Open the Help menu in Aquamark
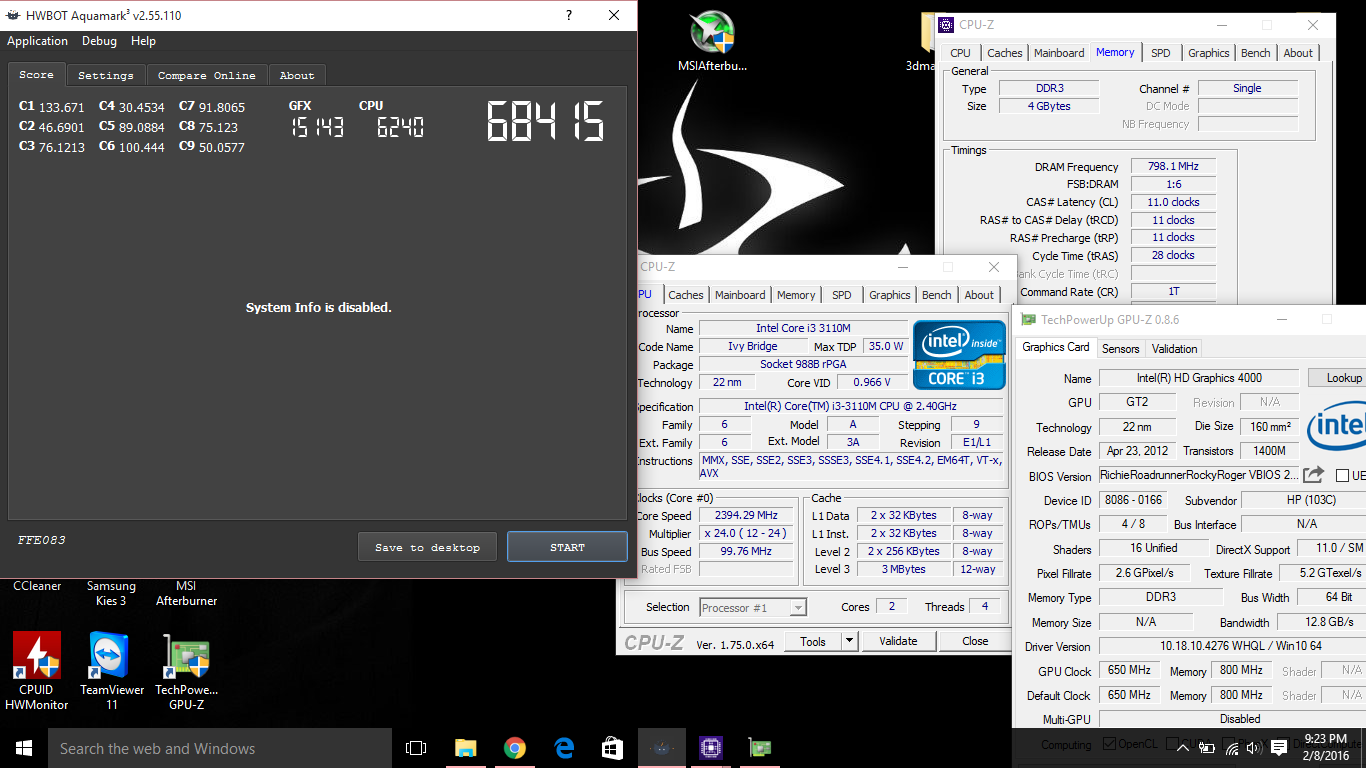Image resolution: width=1366 pixels, height=768 pixels. [143, 41]
